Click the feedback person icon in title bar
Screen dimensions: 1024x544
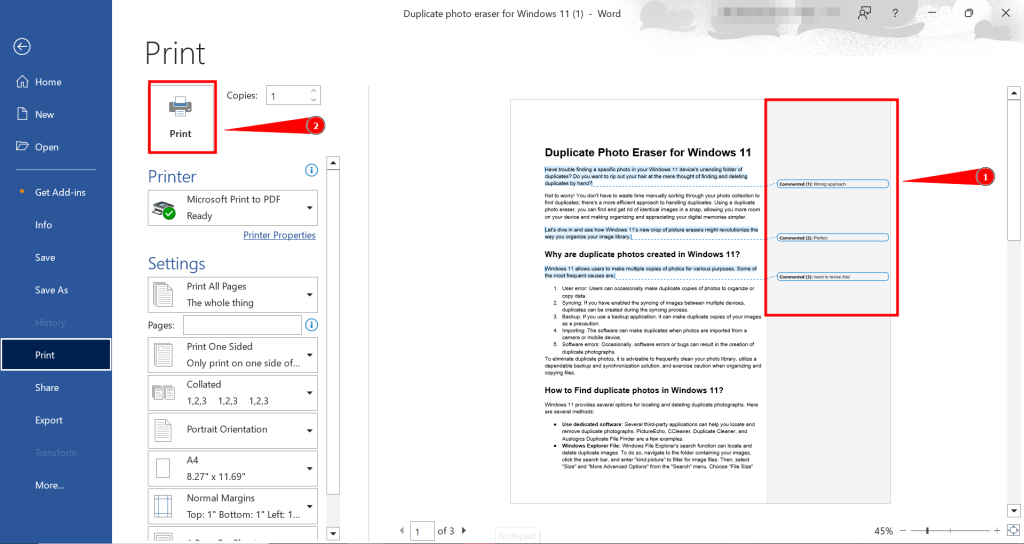coord(865,13)
